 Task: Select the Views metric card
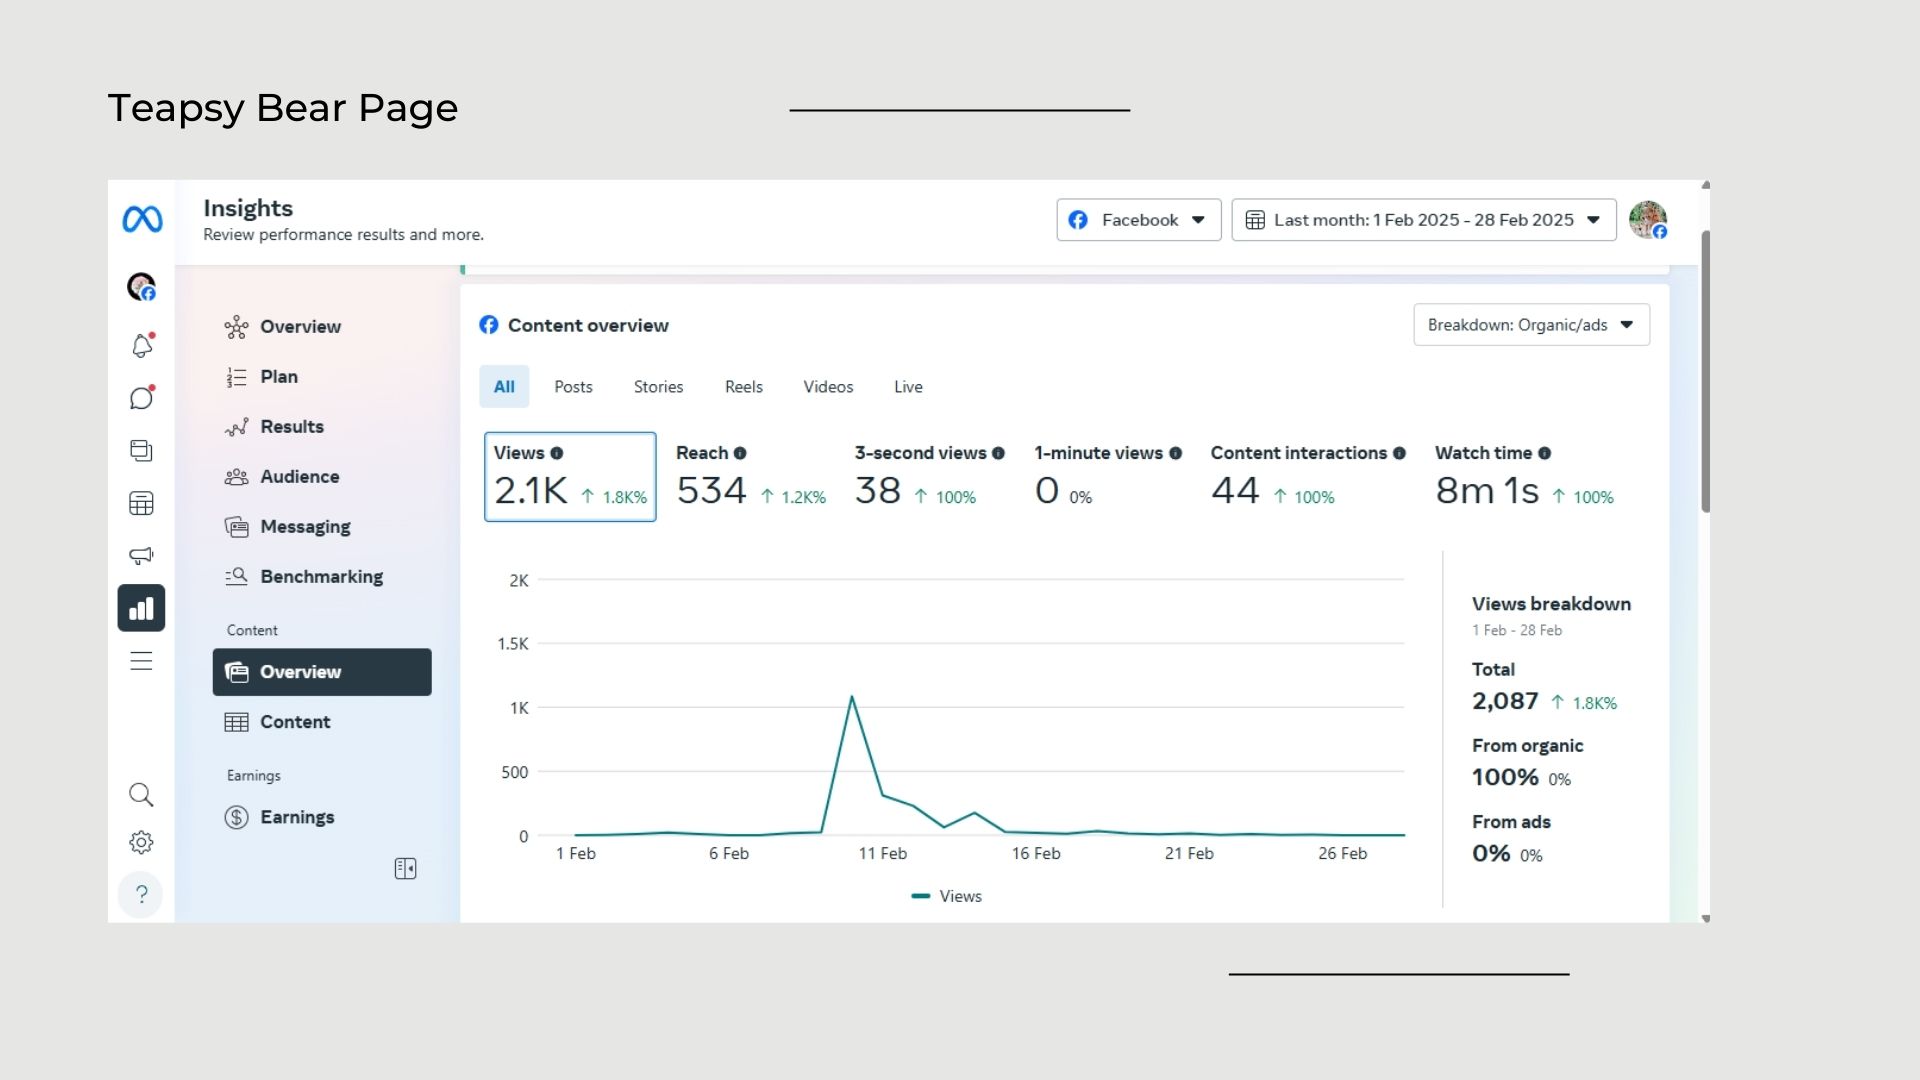[570, 477]
